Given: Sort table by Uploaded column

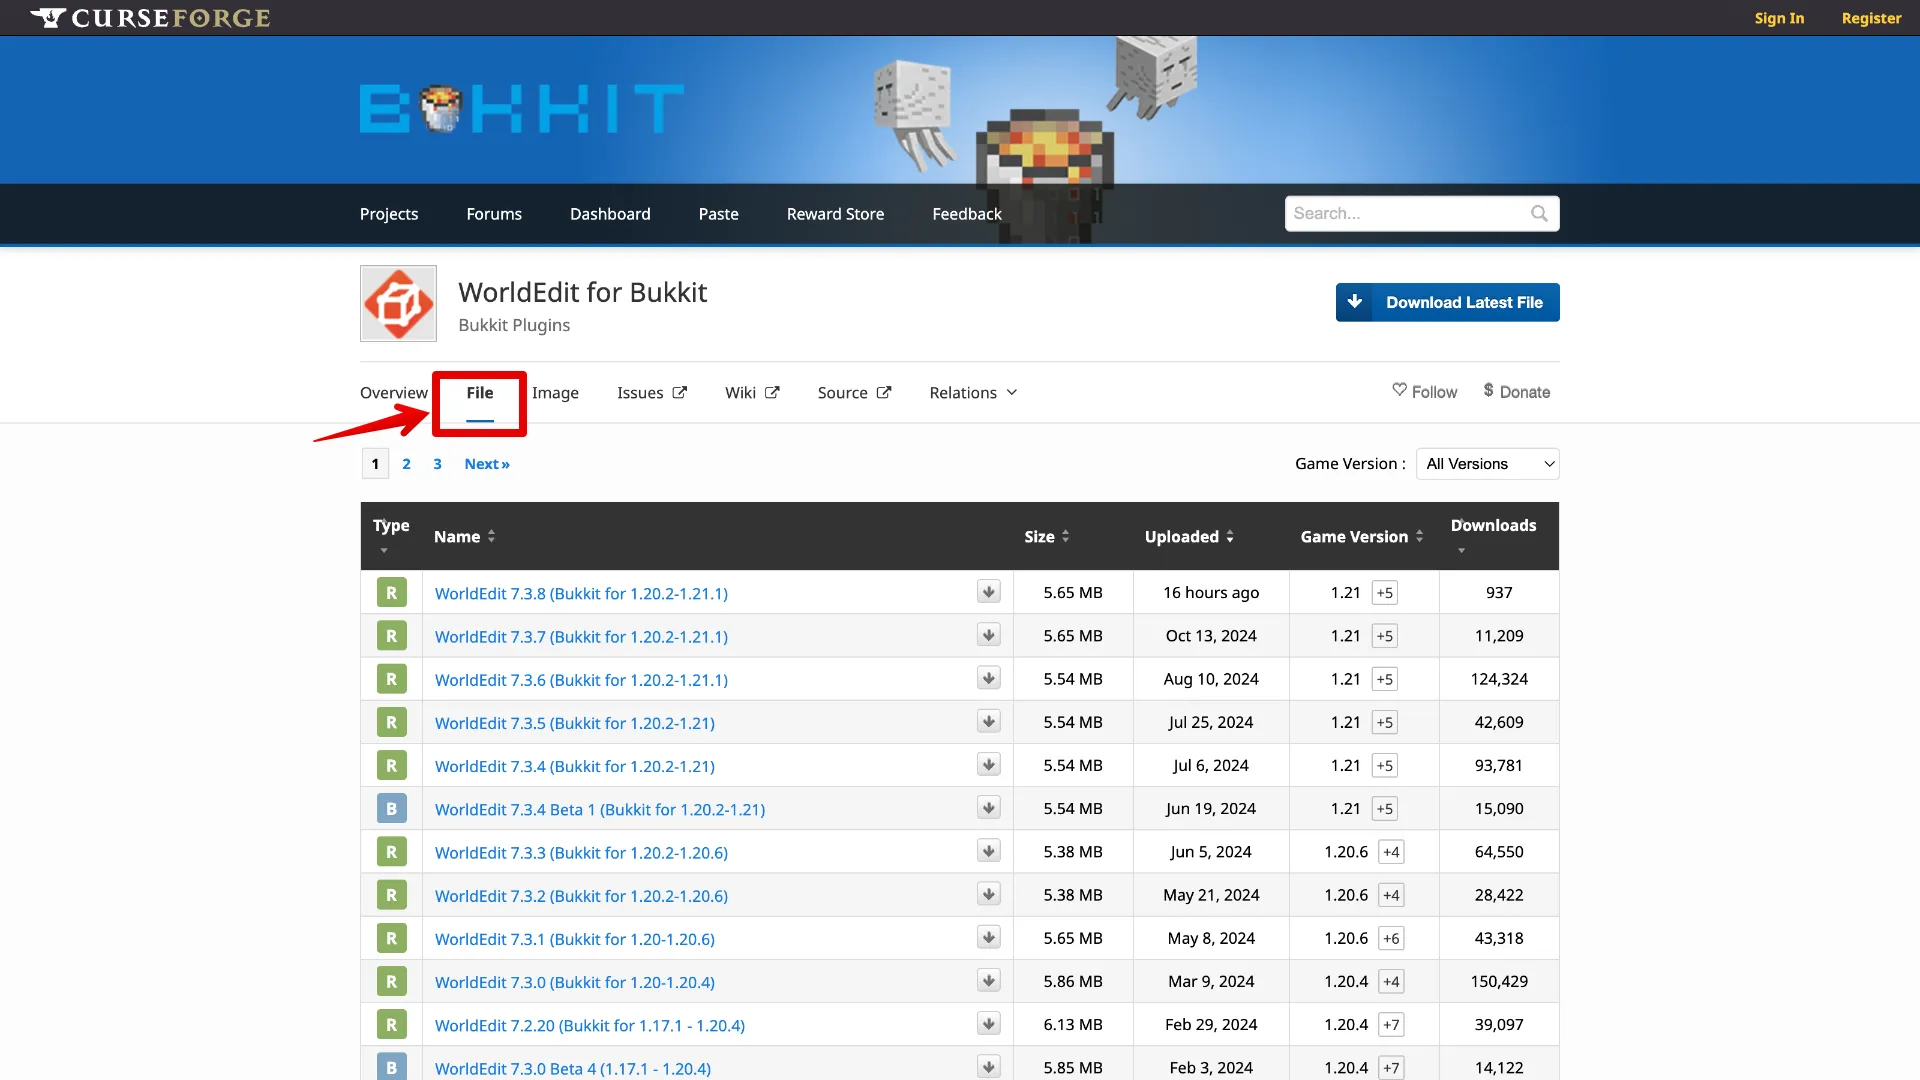Looking at the screenshot, I should click(1189, 537).
